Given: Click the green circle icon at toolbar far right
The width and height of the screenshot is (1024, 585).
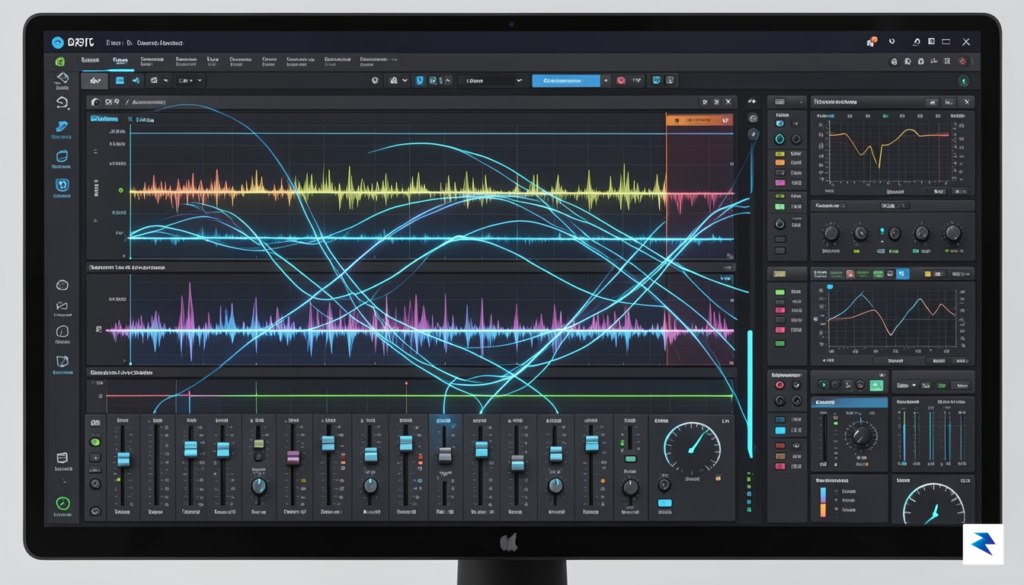Looking at the screenshot, I should (x=964, y=81).
